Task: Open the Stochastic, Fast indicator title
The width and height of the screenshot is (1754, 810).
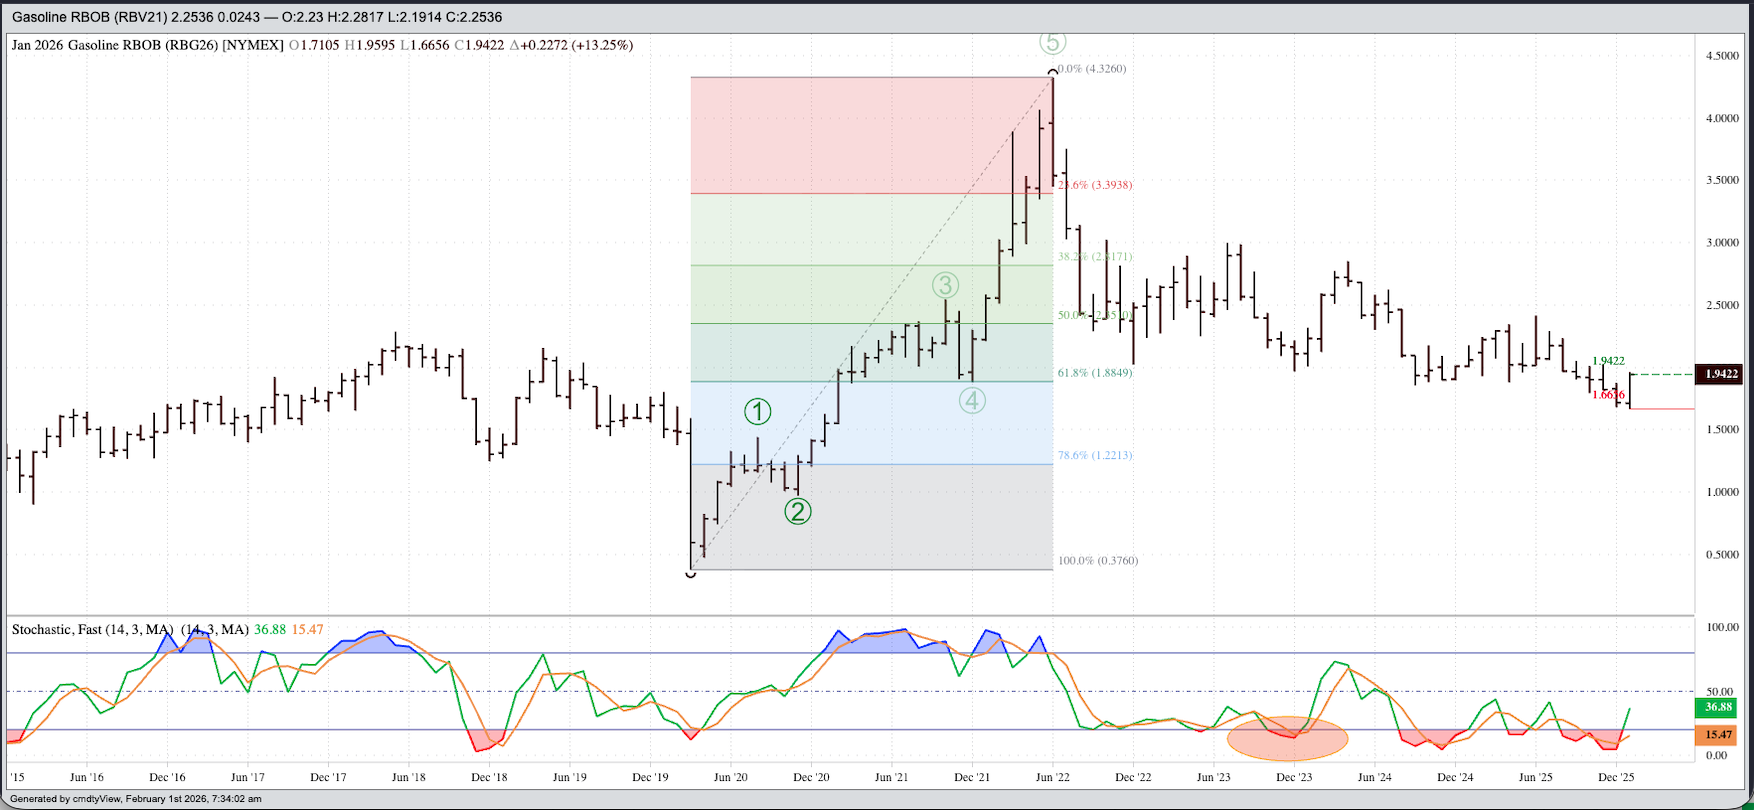Action: (92, 629)
